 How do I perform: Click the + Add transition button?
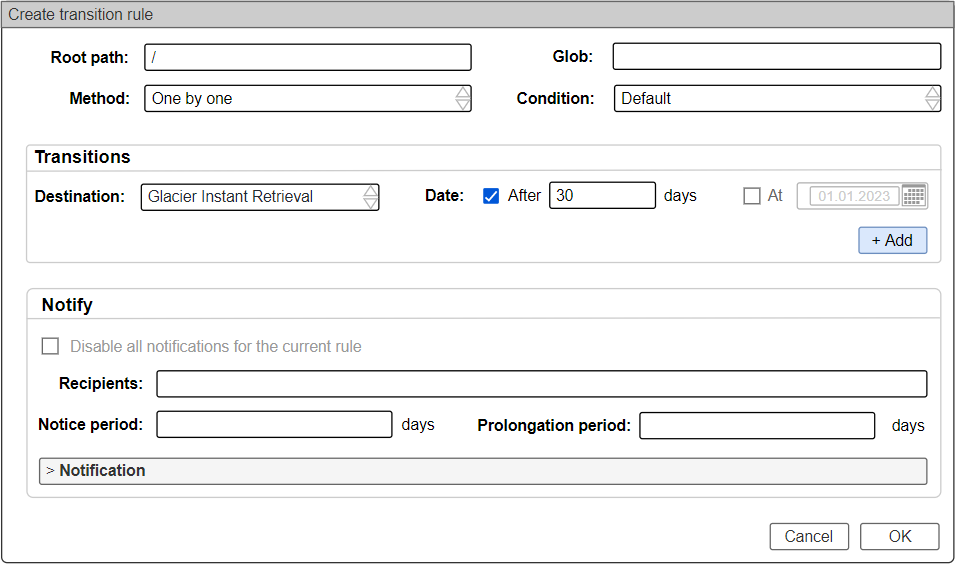[x=893, y=240]
